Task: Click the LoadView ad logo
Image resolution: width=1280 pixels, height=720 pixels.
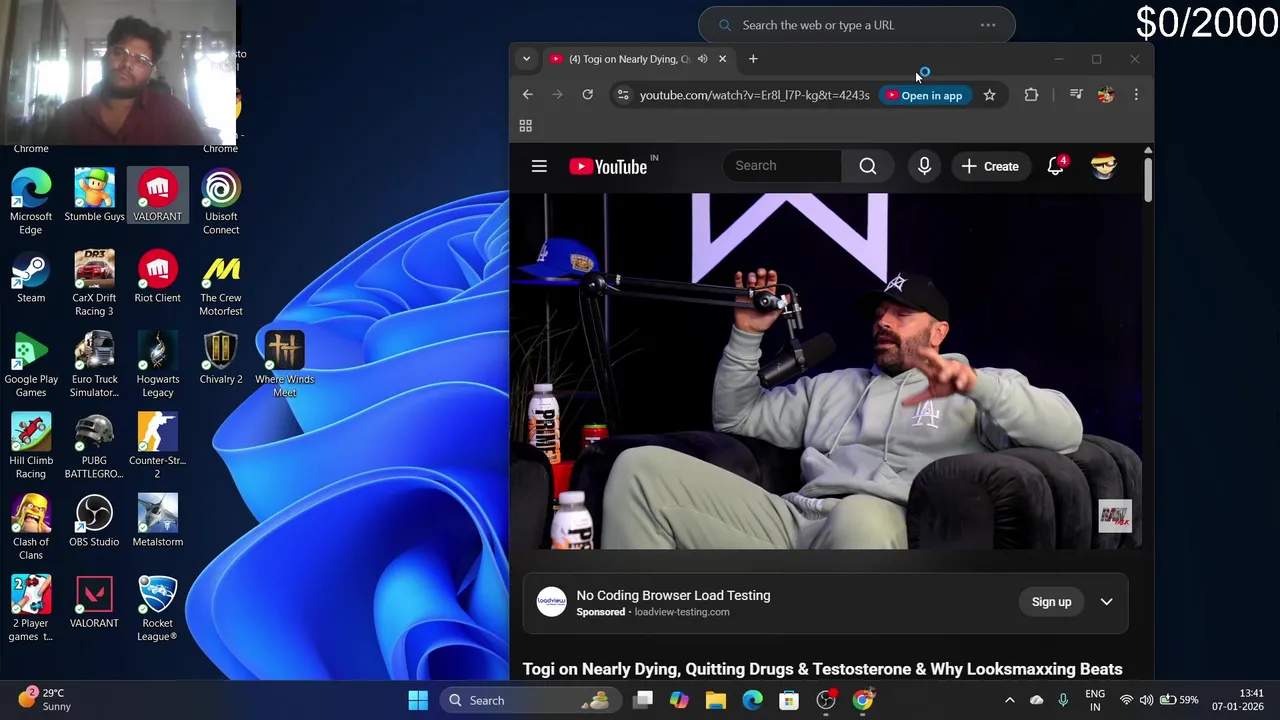Action: pyautogui.click(x=551, y=602)
